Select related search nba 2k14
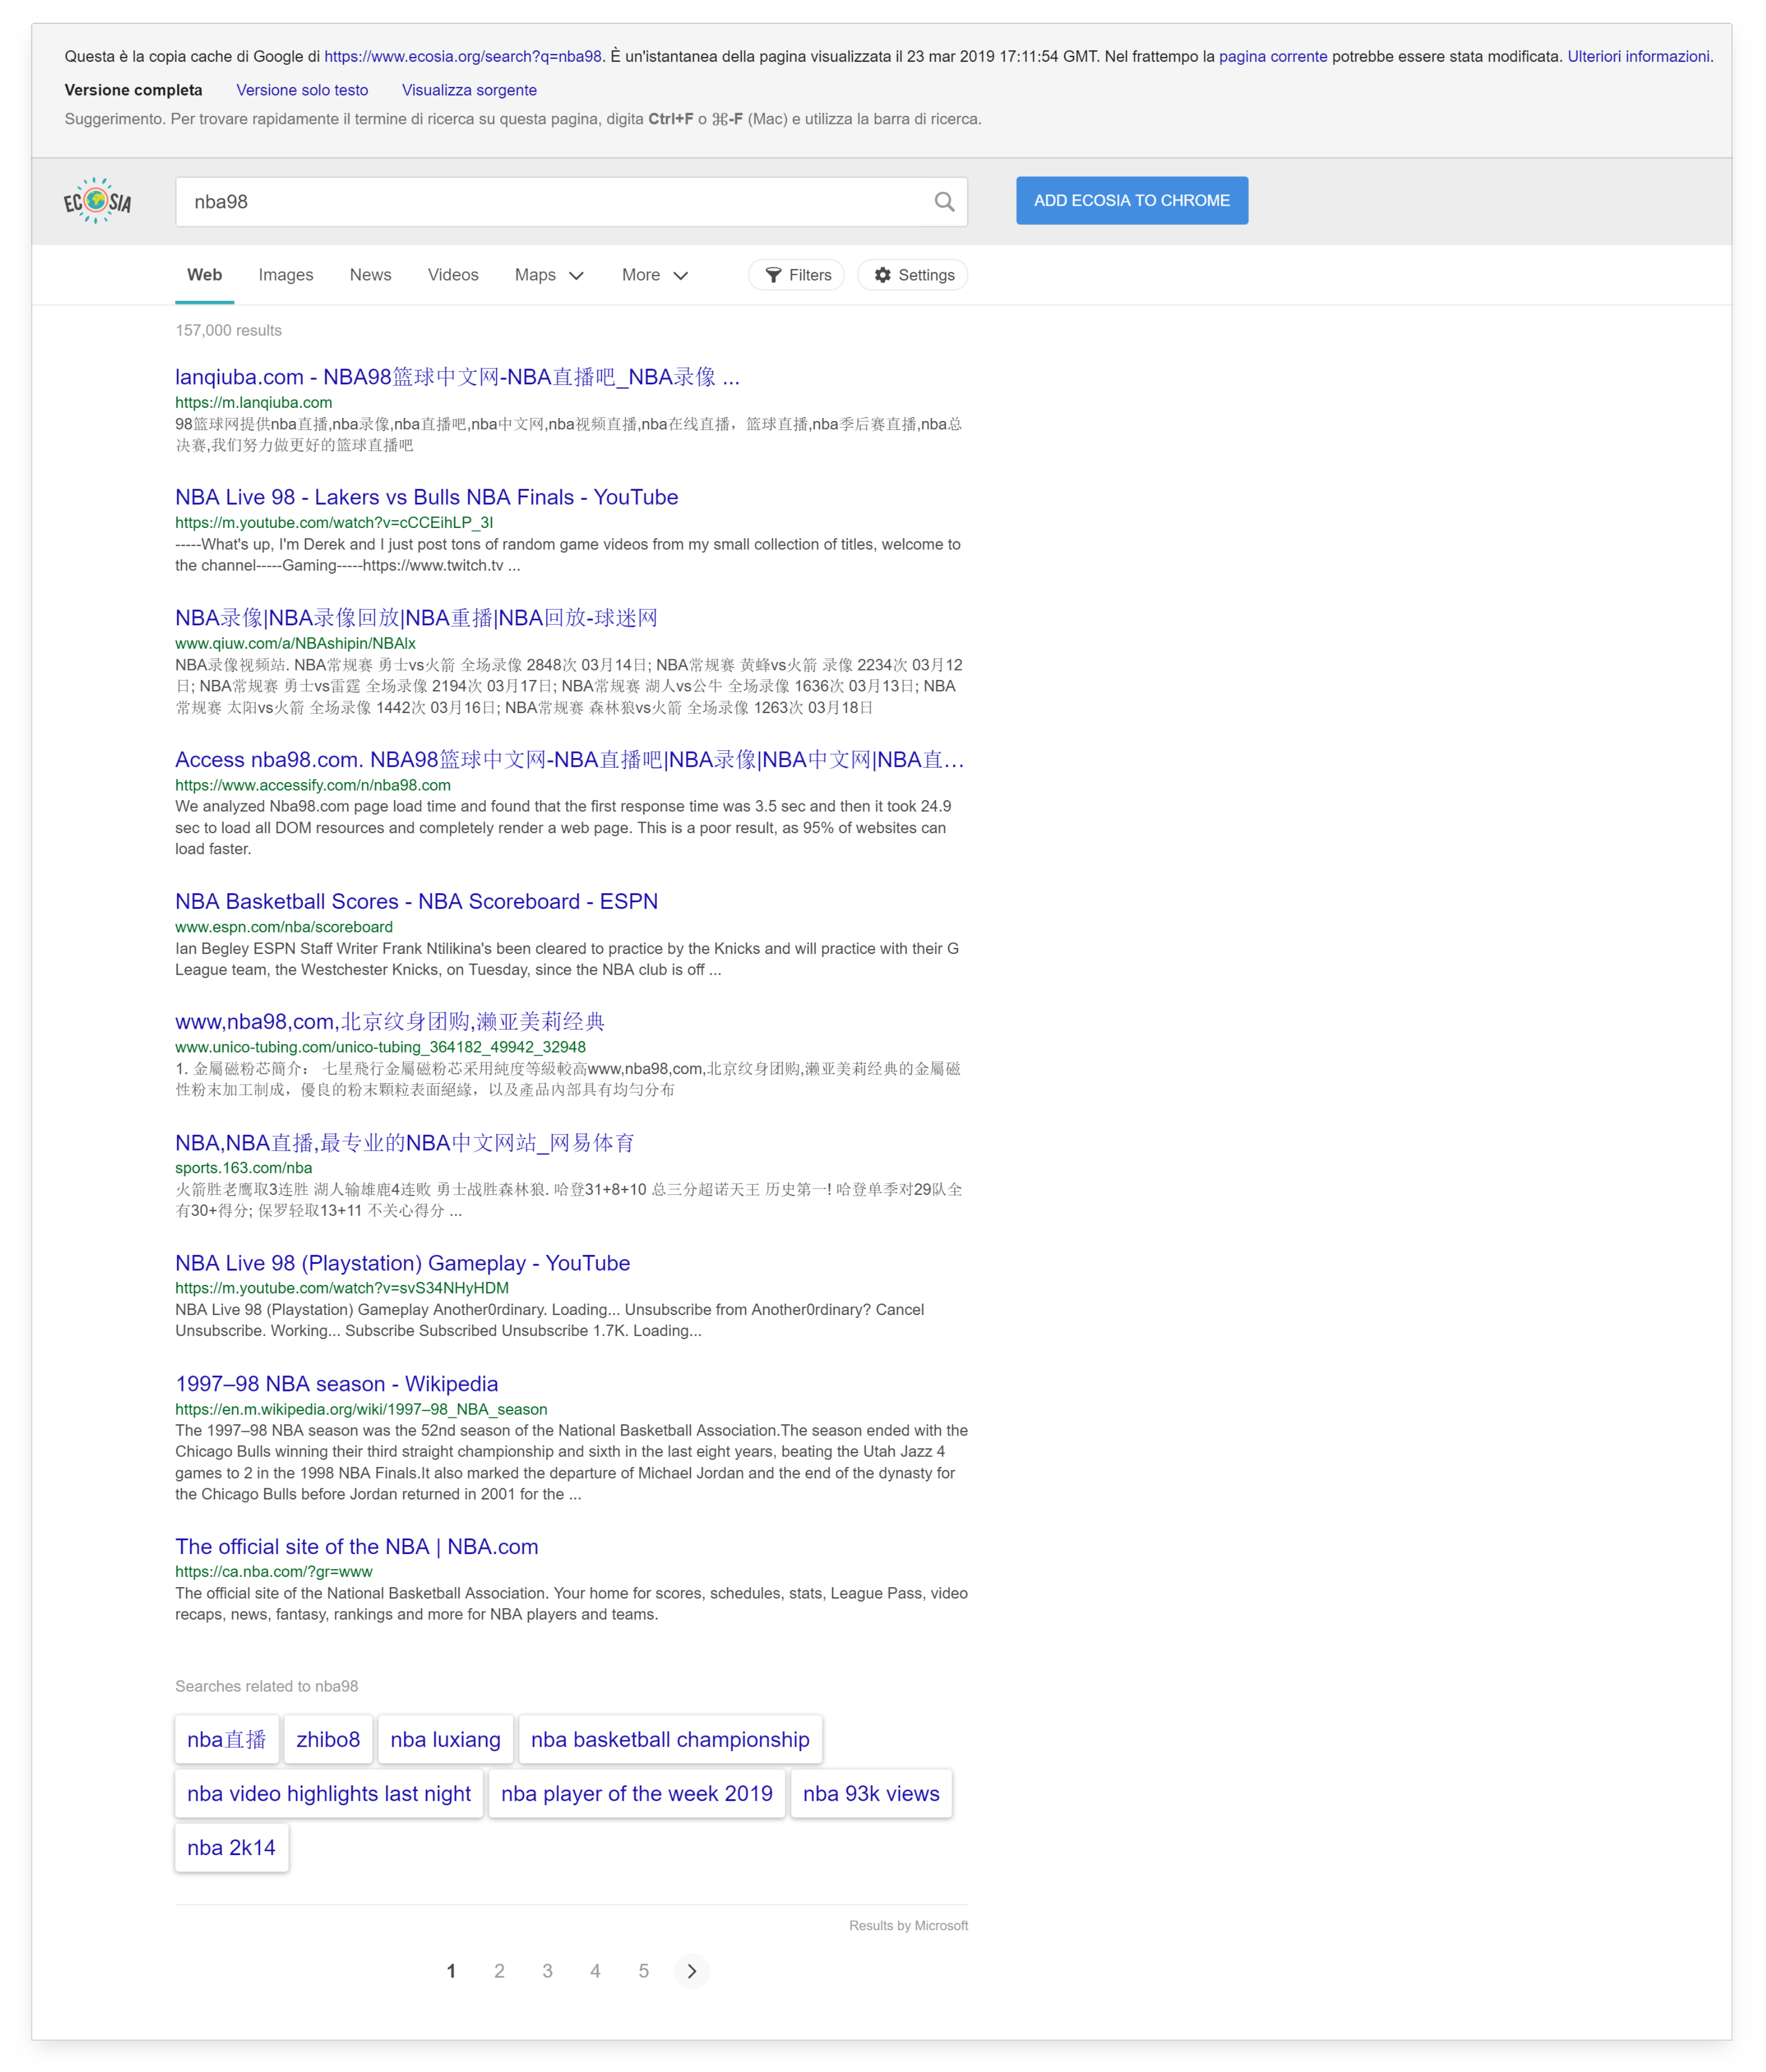 click(x=231, y=1847)
